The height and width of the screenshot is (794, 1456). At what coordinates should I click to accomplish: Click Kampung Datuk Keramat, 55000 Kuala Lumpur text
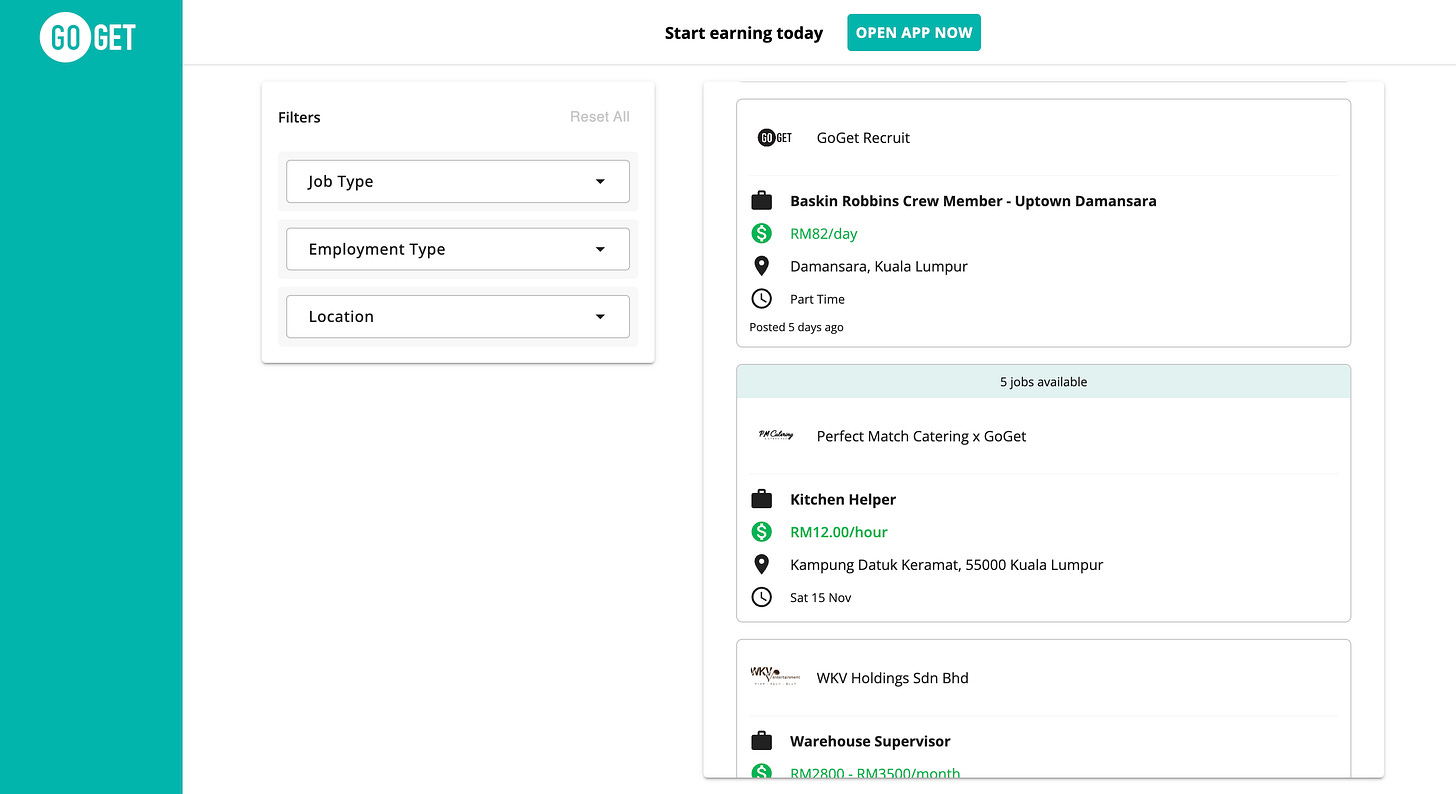[x=947, y=565]
